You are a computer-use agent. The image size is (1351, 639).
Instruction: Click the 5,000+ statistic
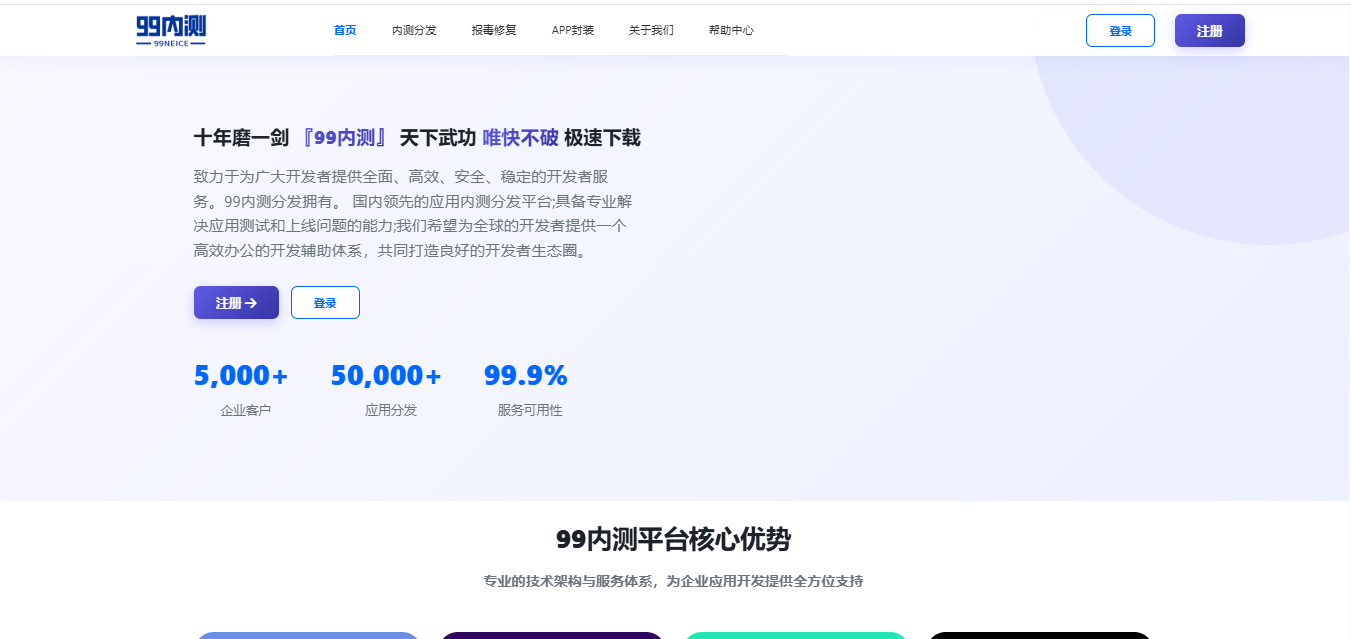pos(241,376)
